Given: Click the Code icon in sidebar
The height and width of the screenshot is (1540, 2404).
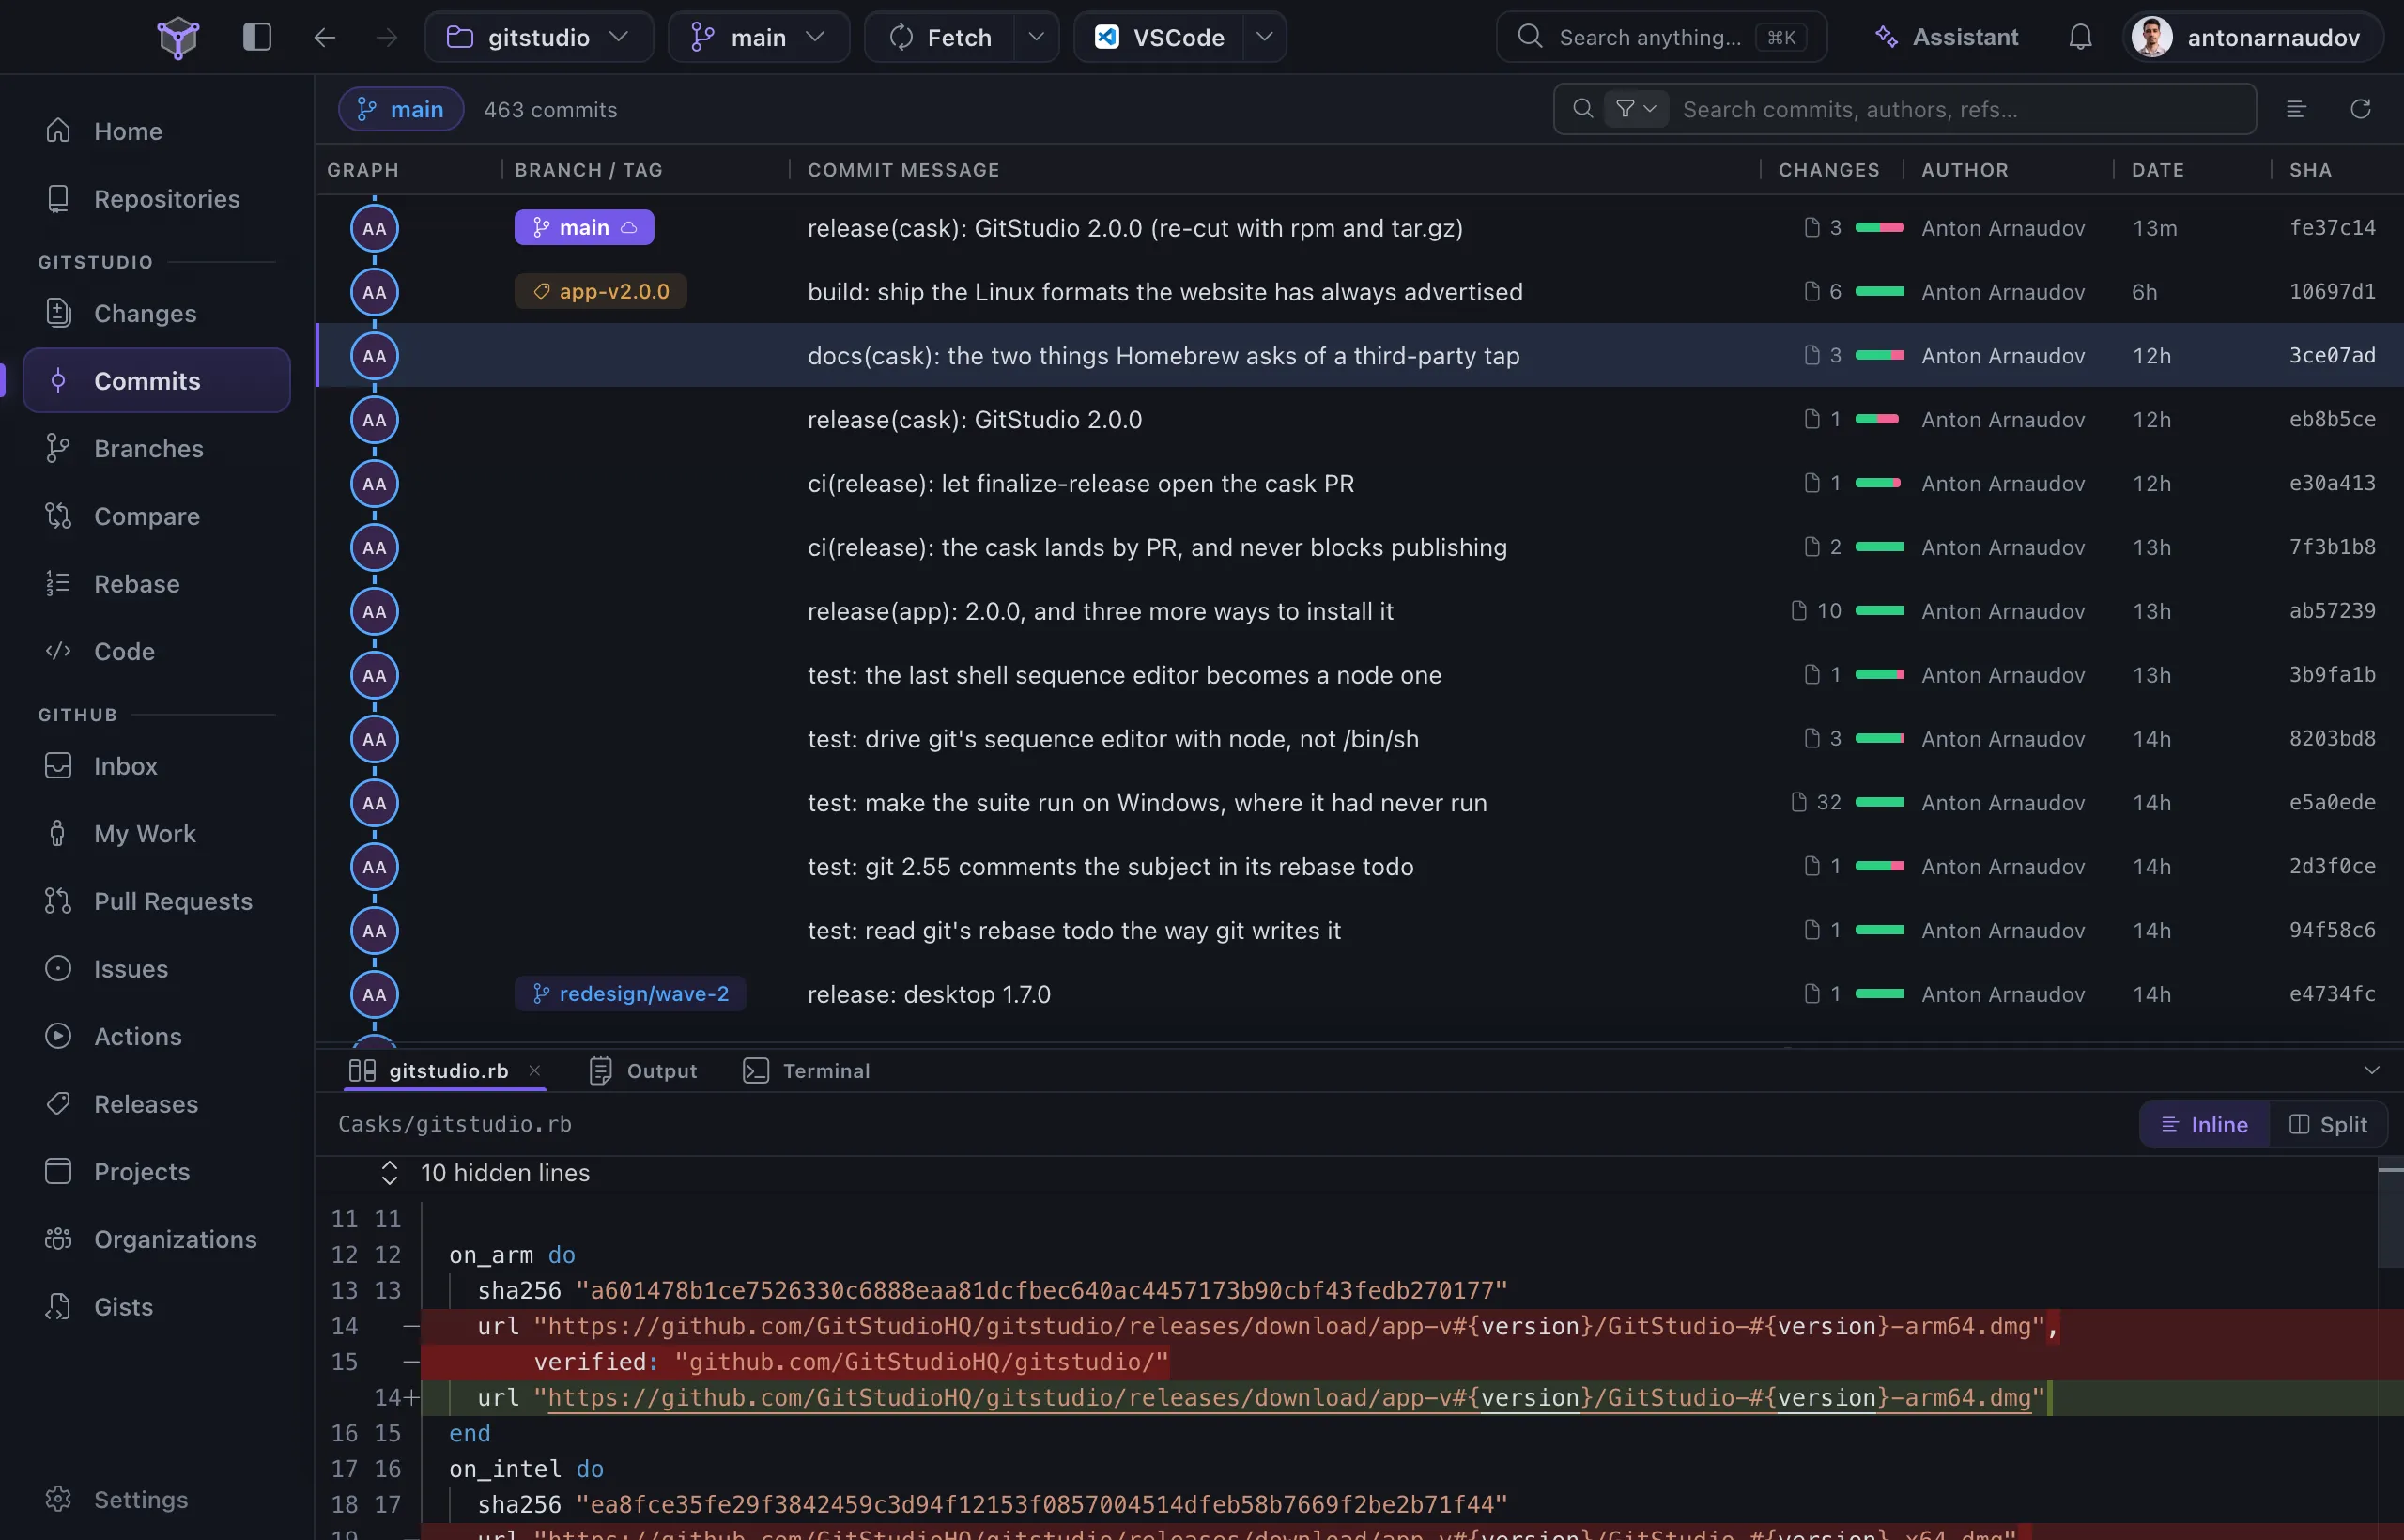Looking at the screenshot, I should point(58,651).
